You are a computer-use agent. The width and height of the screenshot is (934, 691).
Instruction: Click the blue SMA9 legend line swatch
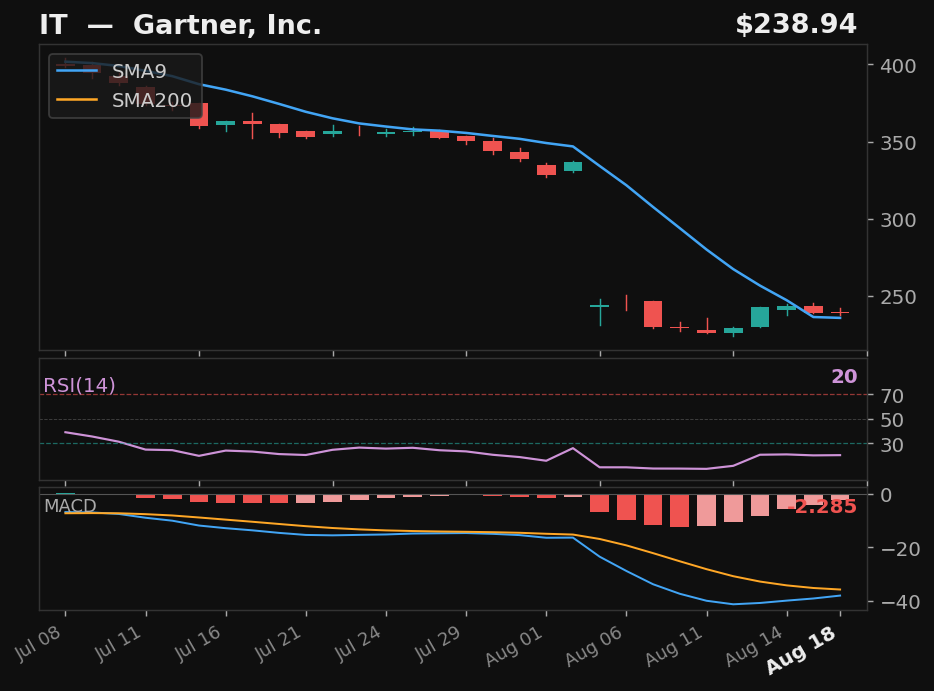[77, 71]
